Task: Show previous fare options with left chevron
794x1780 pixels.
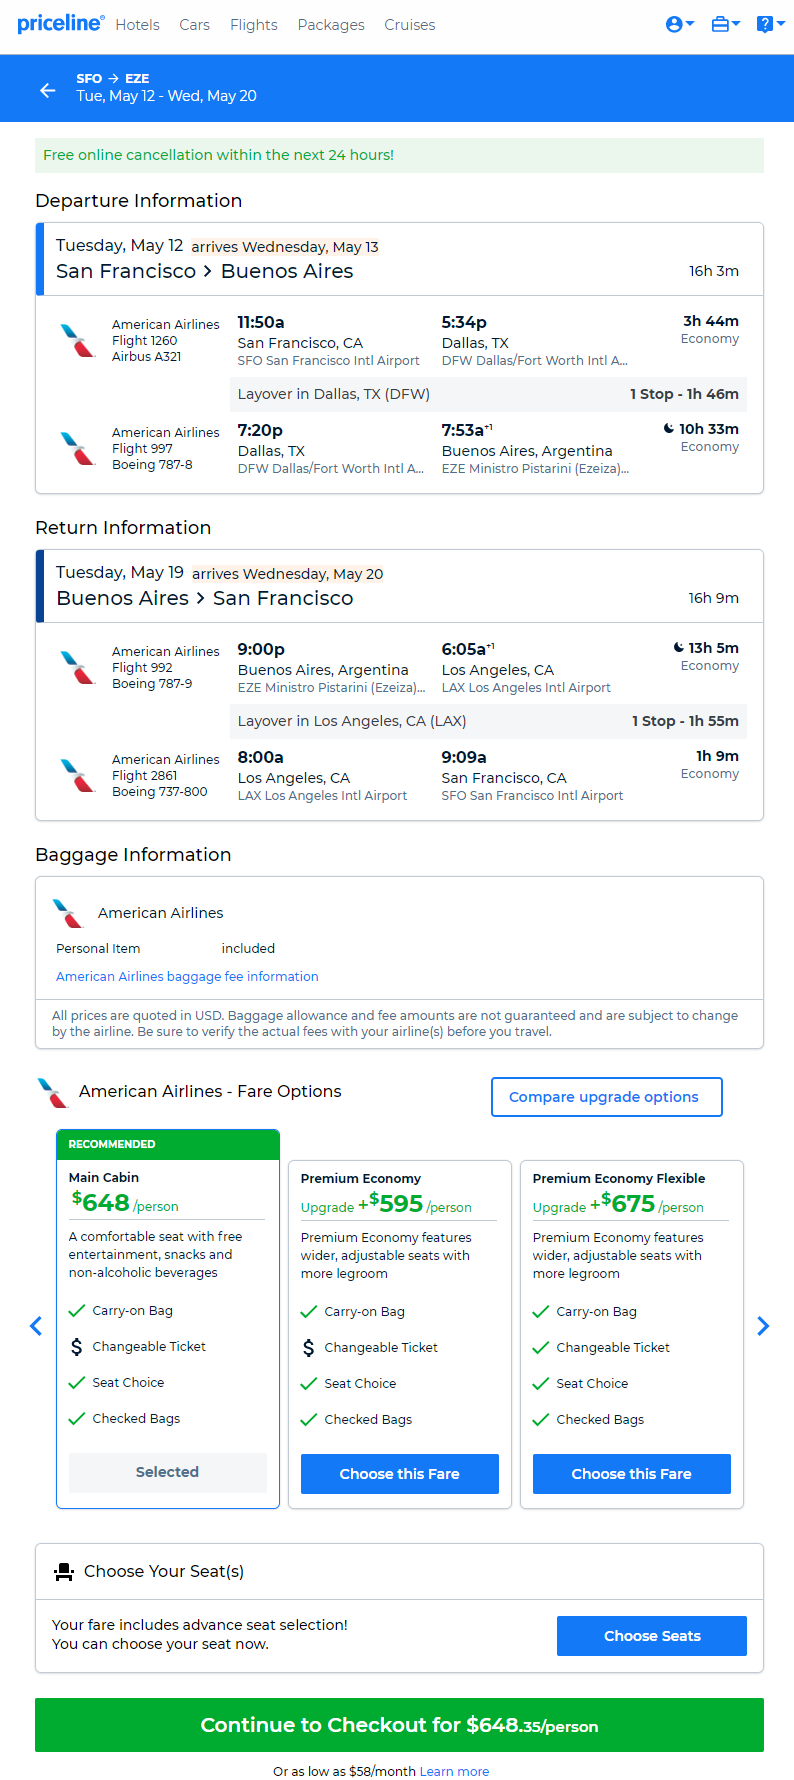Action: pos(36,1326)
